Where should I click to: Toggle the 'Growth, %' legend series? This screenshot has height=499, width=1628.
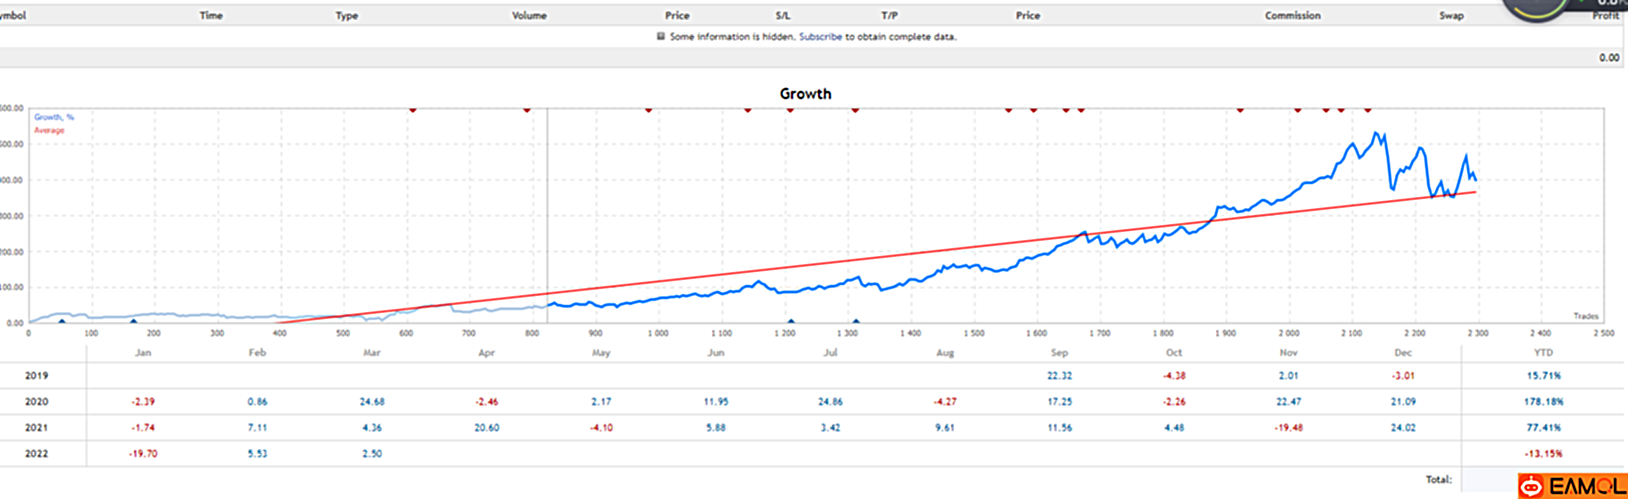(54, 117)
